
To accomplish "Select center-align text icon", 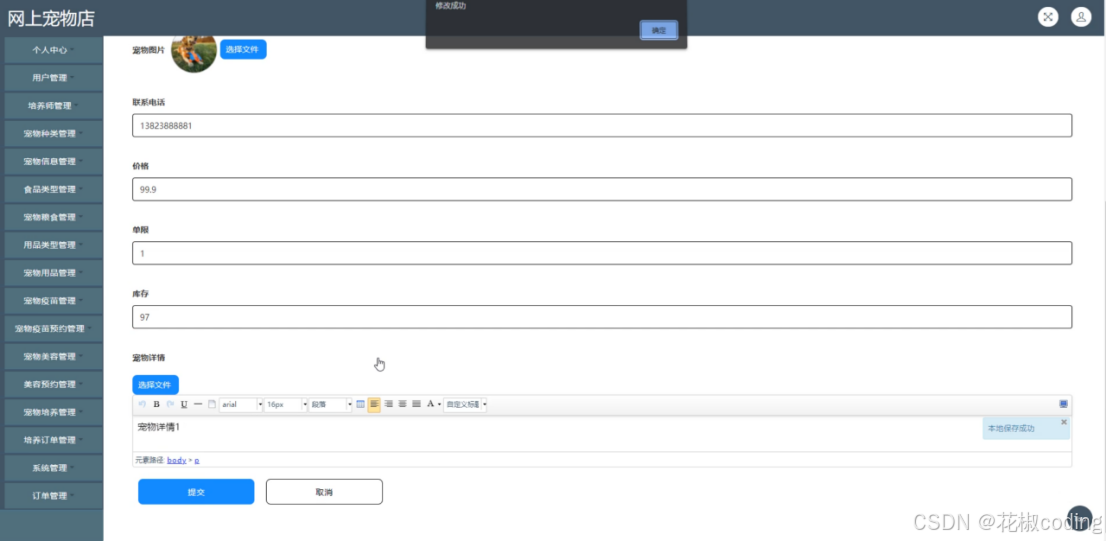I will click(x=403, y=404).
